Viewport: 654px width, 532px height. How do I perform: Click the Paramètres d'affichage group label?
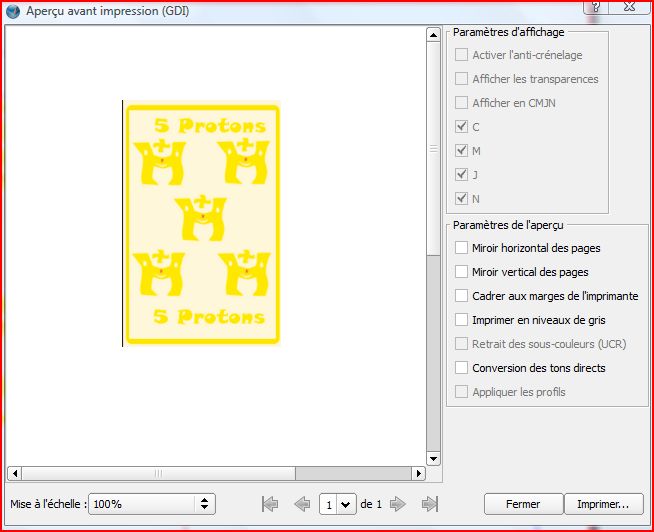tap(508, 32)
